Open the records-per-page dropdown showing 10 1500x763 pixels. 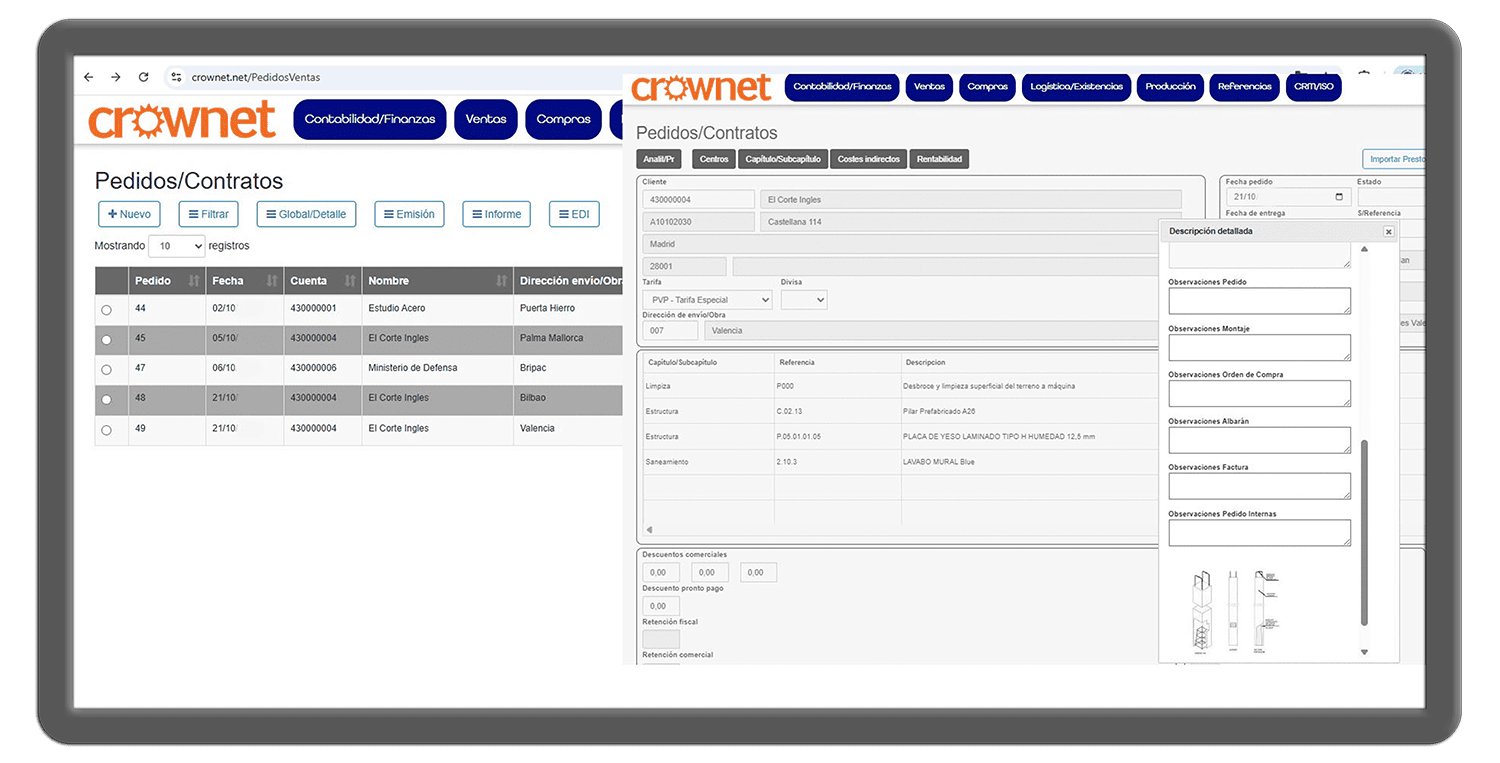(x=176, y=246)
